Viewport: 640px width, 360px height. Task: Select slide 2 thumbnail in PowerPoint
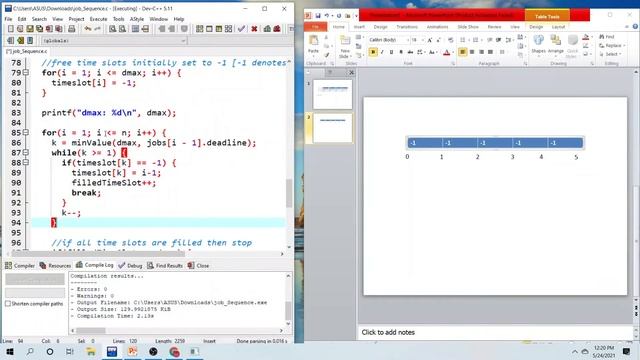click(332, 128)
